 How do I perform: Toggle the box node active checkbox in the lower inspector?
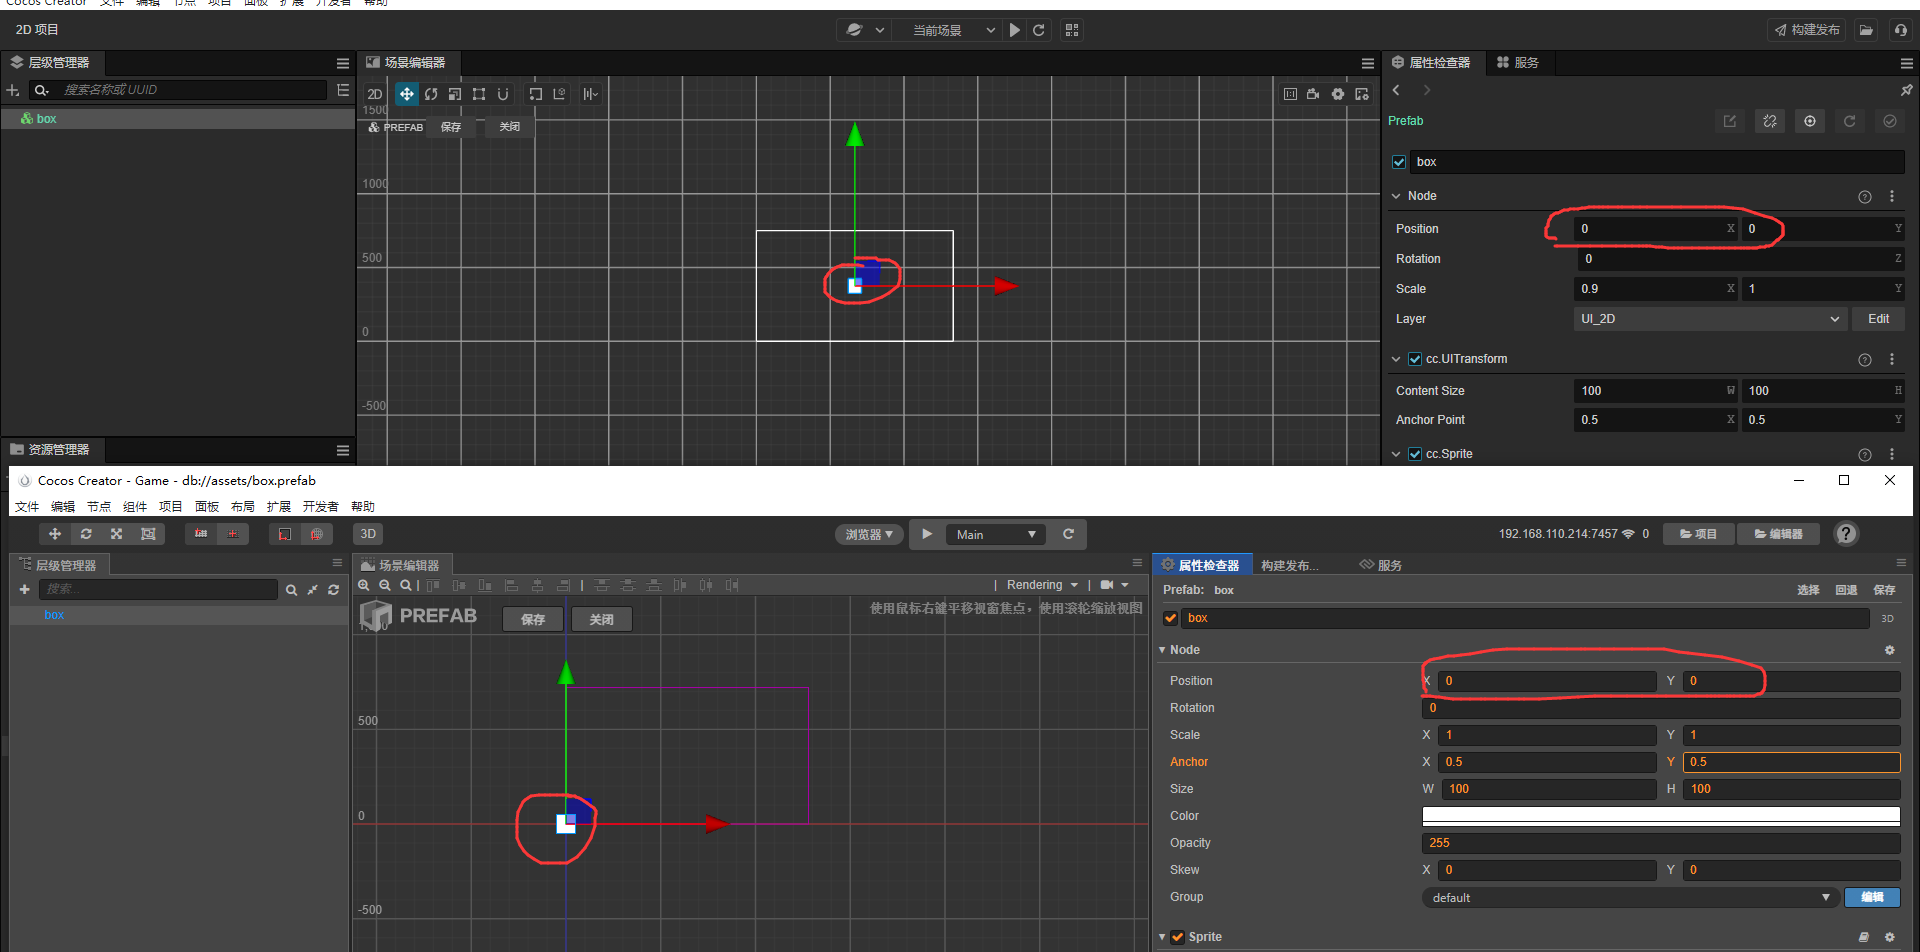click(1170, 618)
